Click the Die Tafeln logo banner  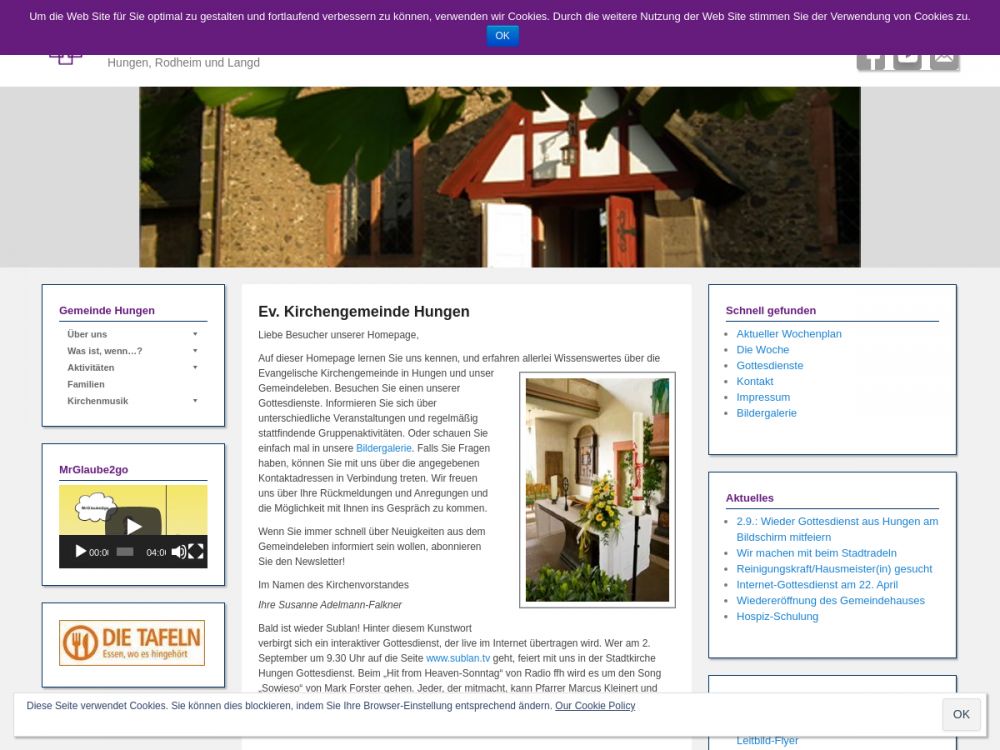(x=132, y=643)
